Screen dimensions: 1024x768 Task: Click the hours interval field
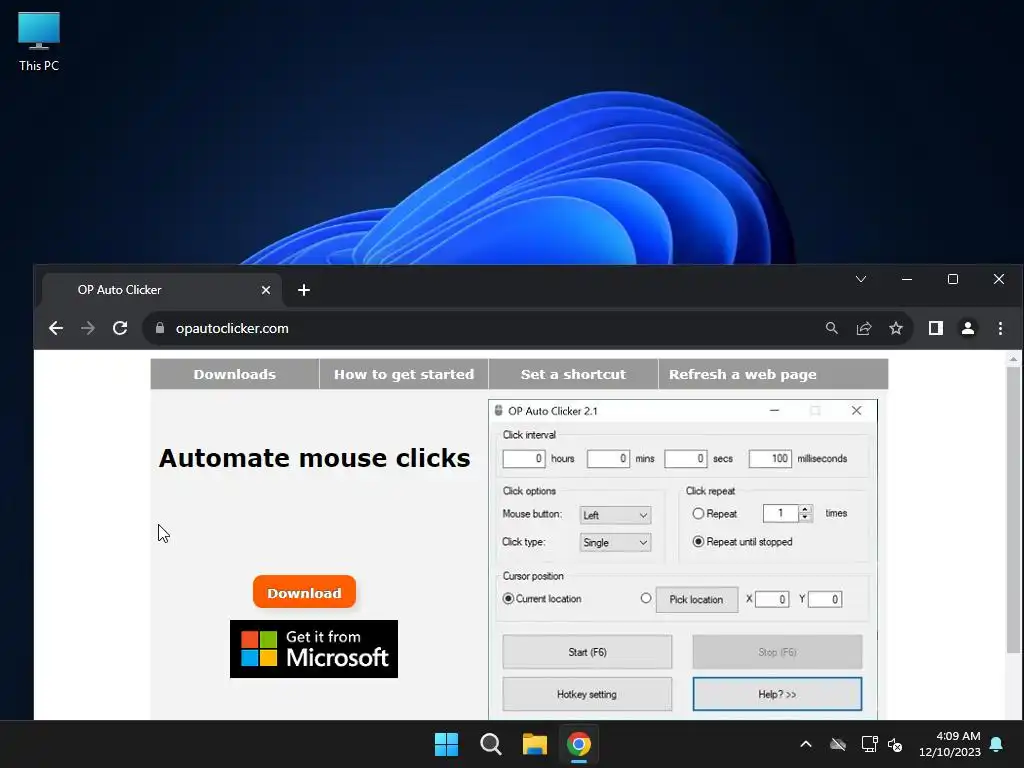point(524,458)
